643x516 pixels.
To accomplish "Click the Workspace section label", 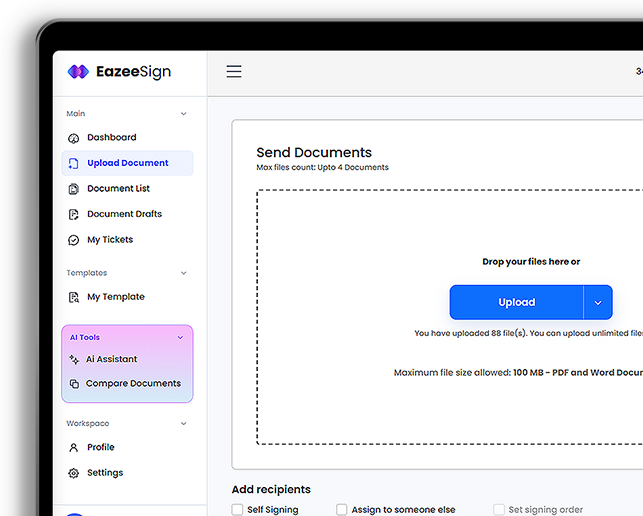I will coord(88,423).
